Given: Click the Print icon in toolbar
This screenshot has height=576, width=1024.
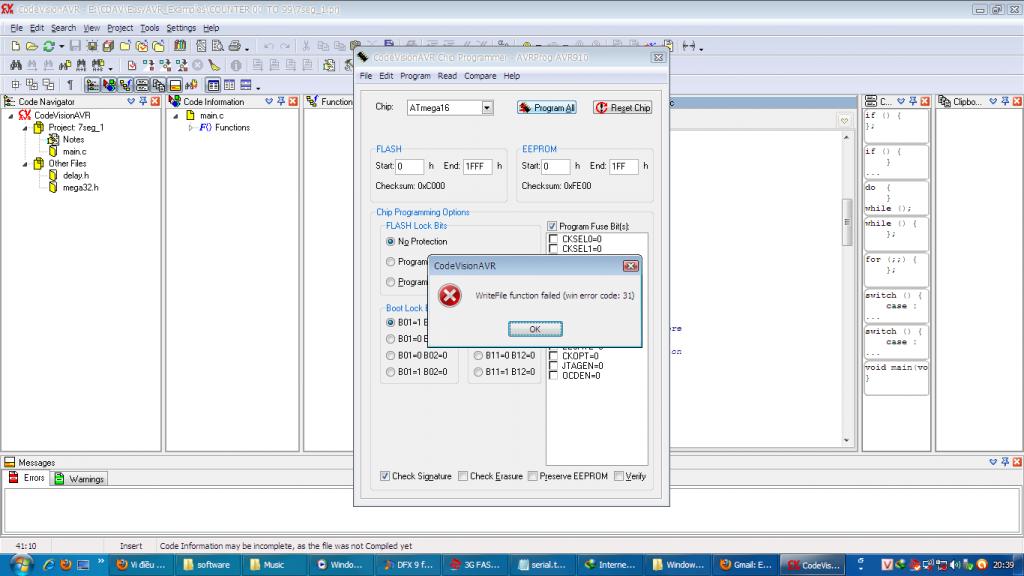Looking at the screenshot, I should (234, 46).
